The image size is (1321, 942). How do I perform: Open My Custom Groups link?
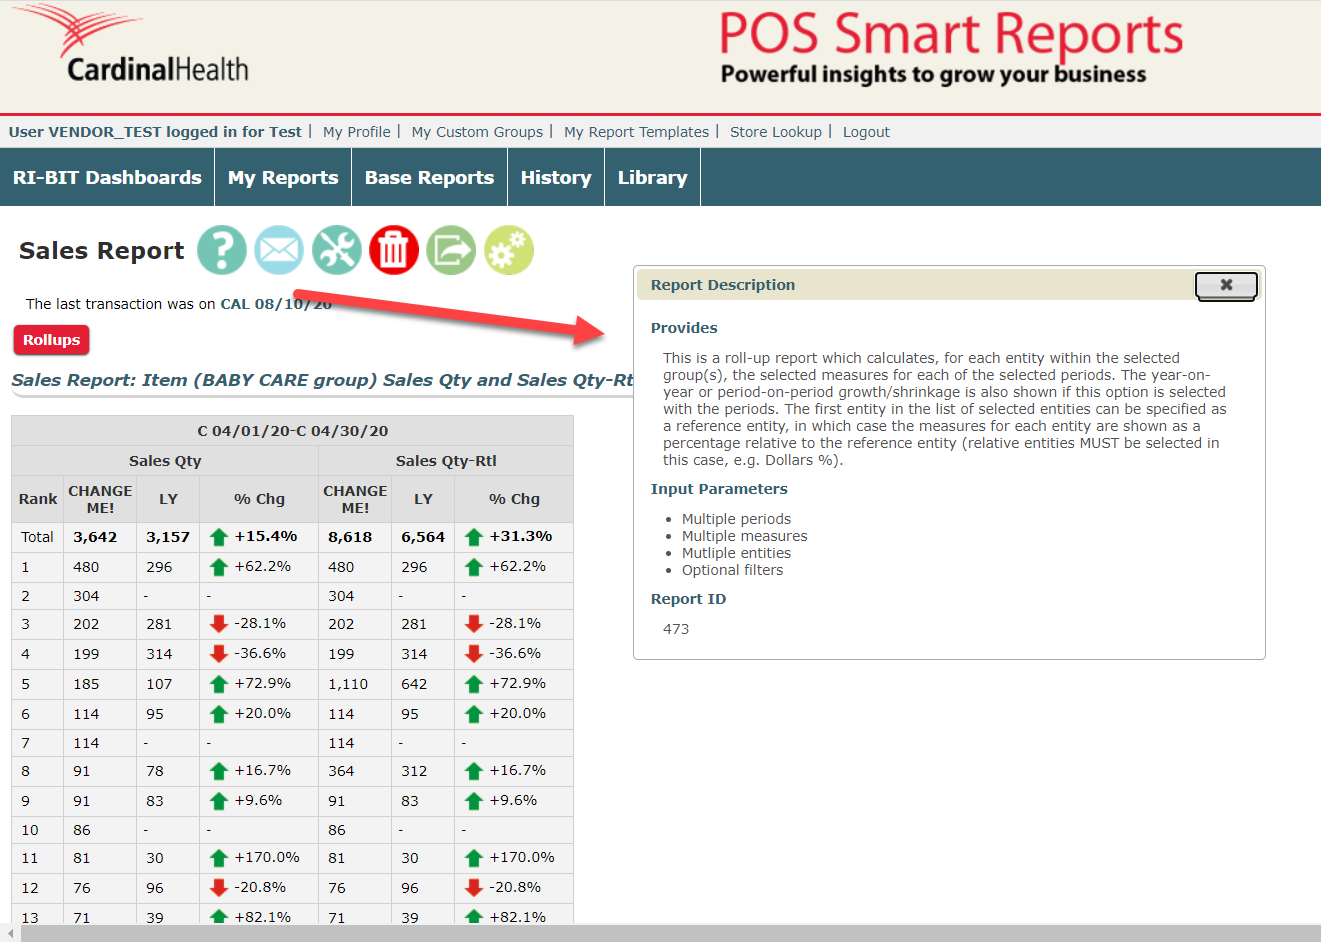(x=477, y=132)
